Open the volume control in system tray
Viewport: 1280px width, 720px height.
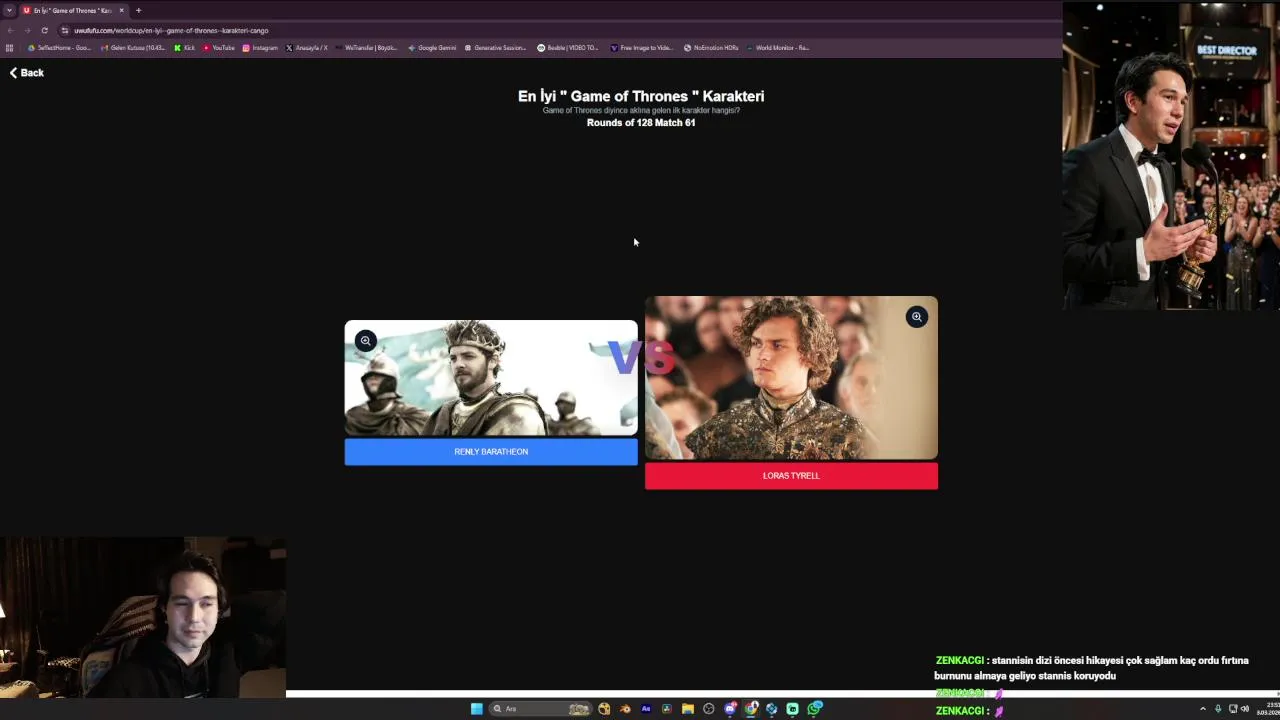point(1245,709)
